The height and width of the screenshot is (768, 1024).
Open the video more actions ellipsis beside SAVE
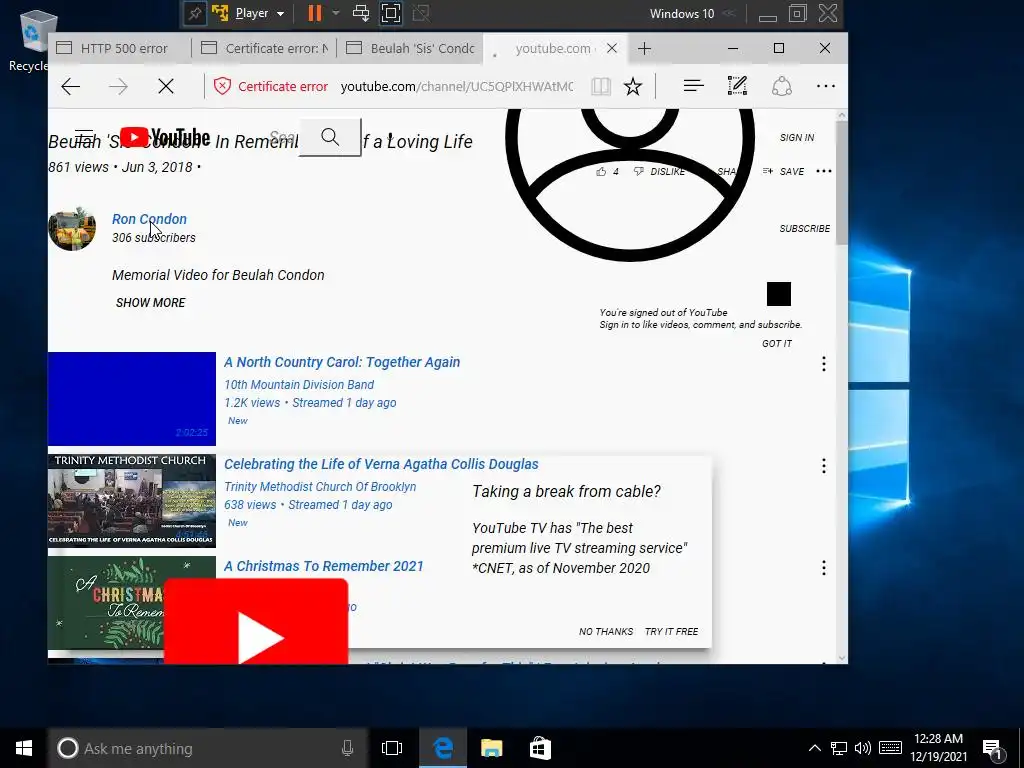(824, 171)
